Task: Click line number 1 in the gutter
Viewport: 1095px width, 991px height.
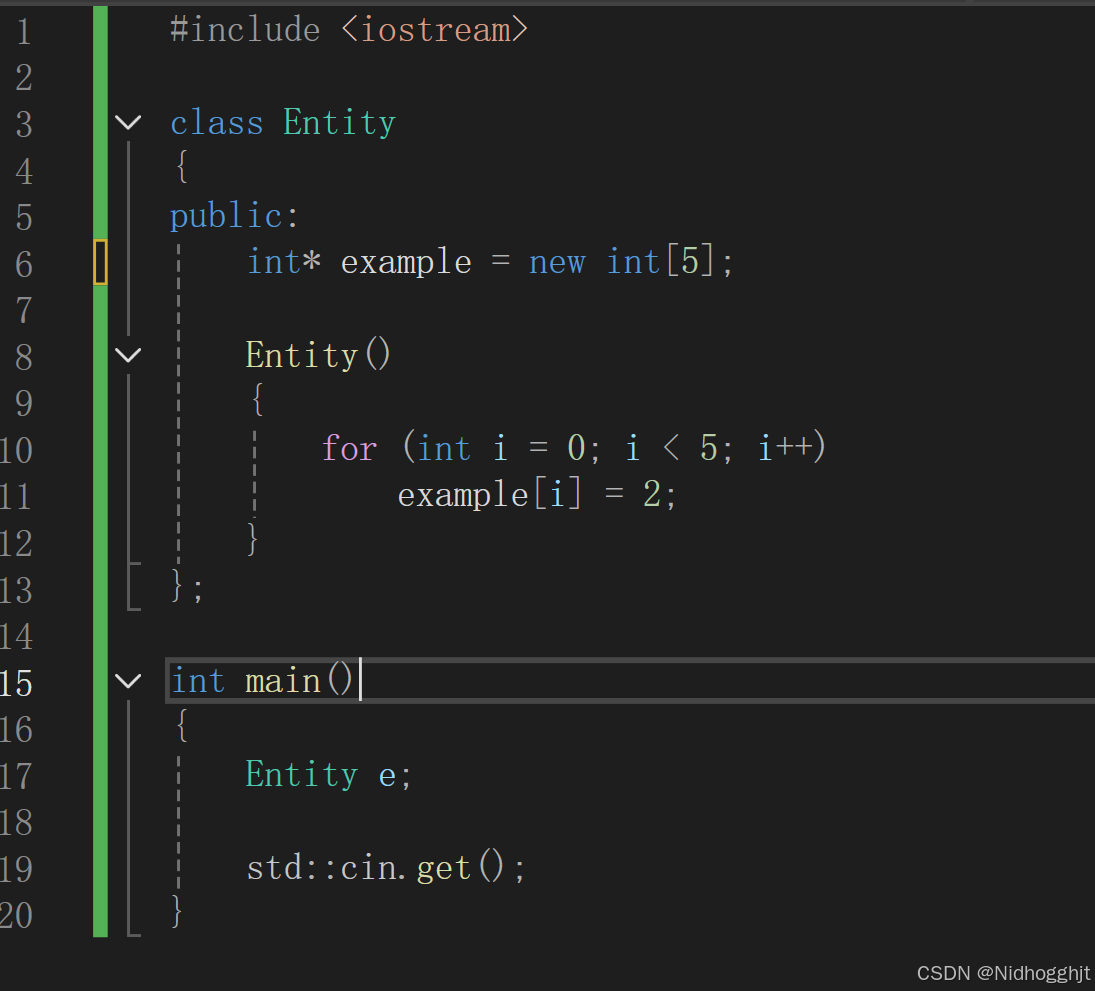Action: click(x=24, y=32)
